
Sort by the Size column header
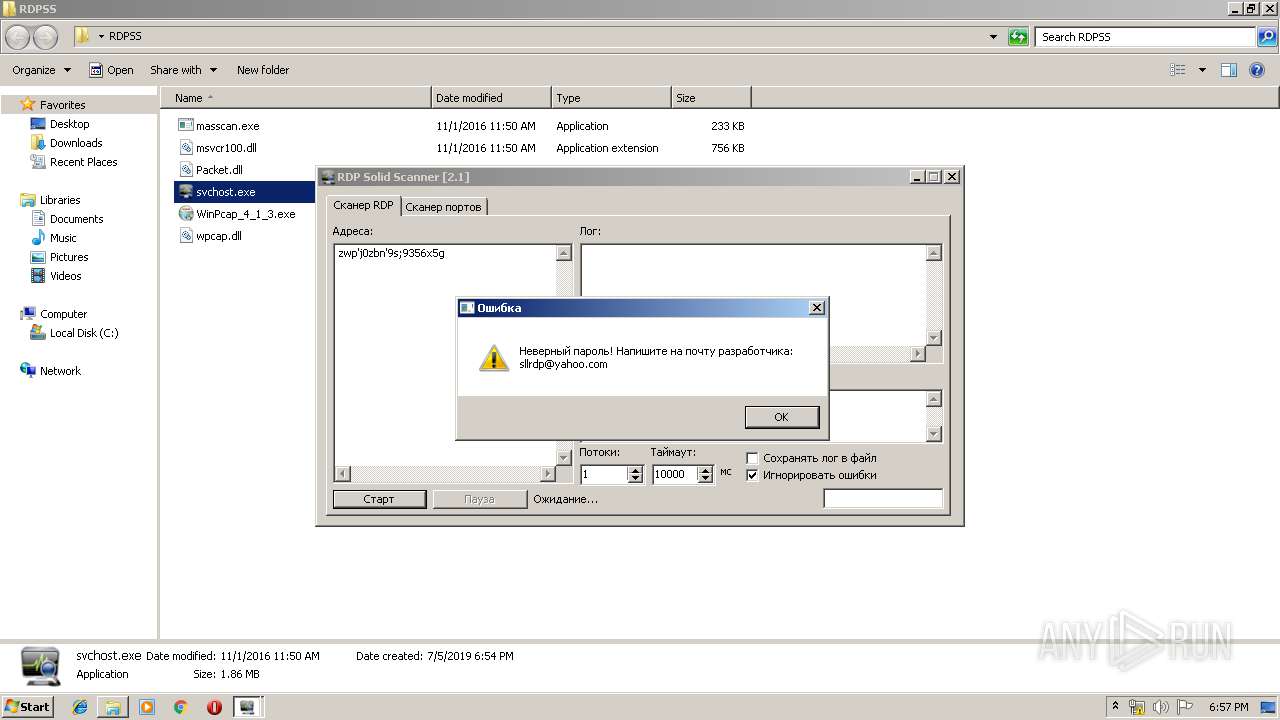pos(711,98)
